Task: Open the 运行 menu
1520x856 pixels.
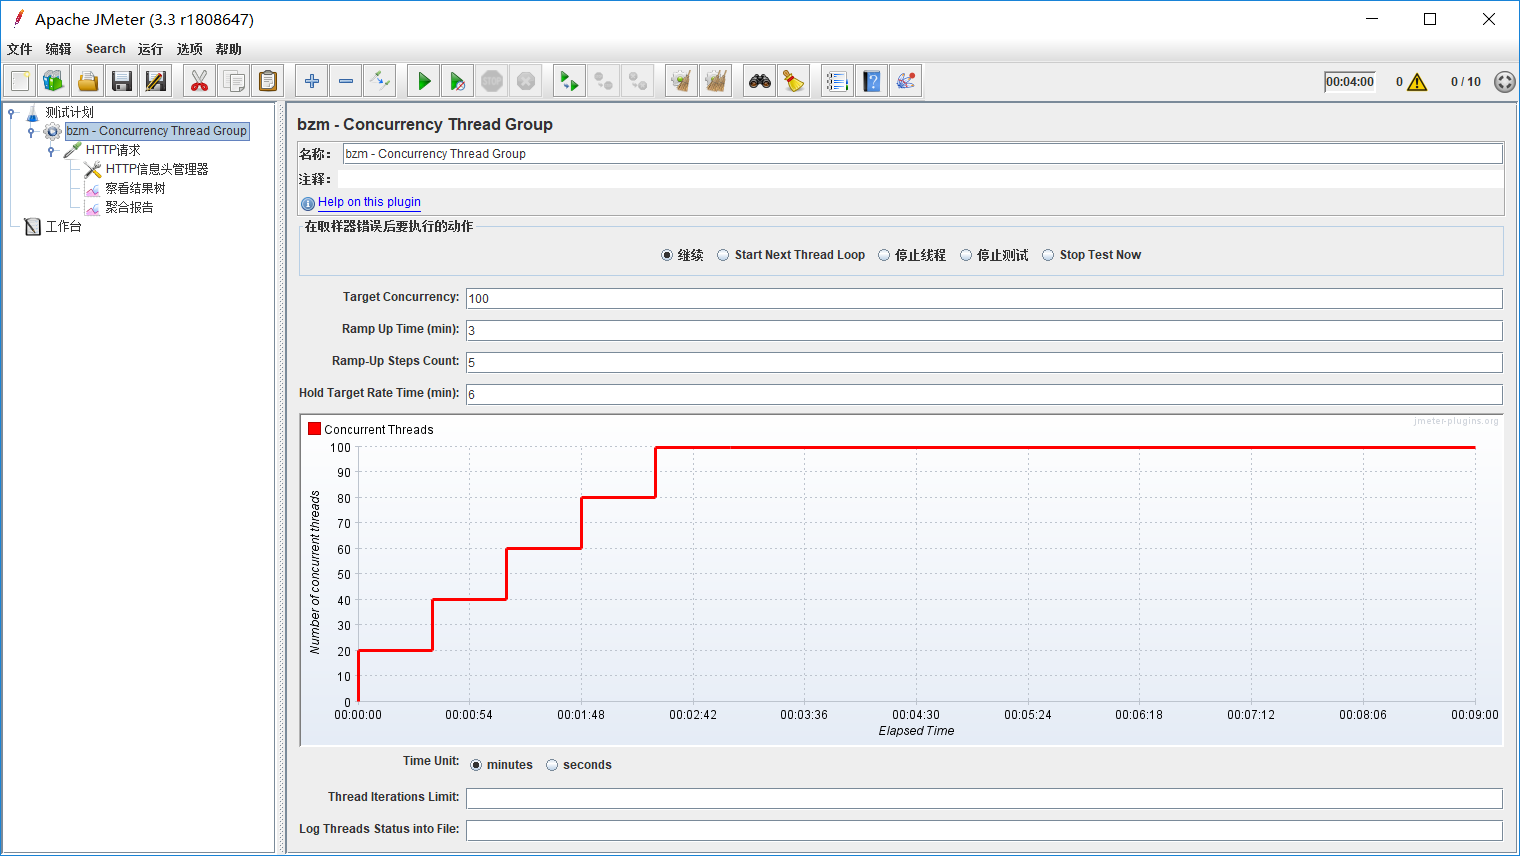Action: 150,49
